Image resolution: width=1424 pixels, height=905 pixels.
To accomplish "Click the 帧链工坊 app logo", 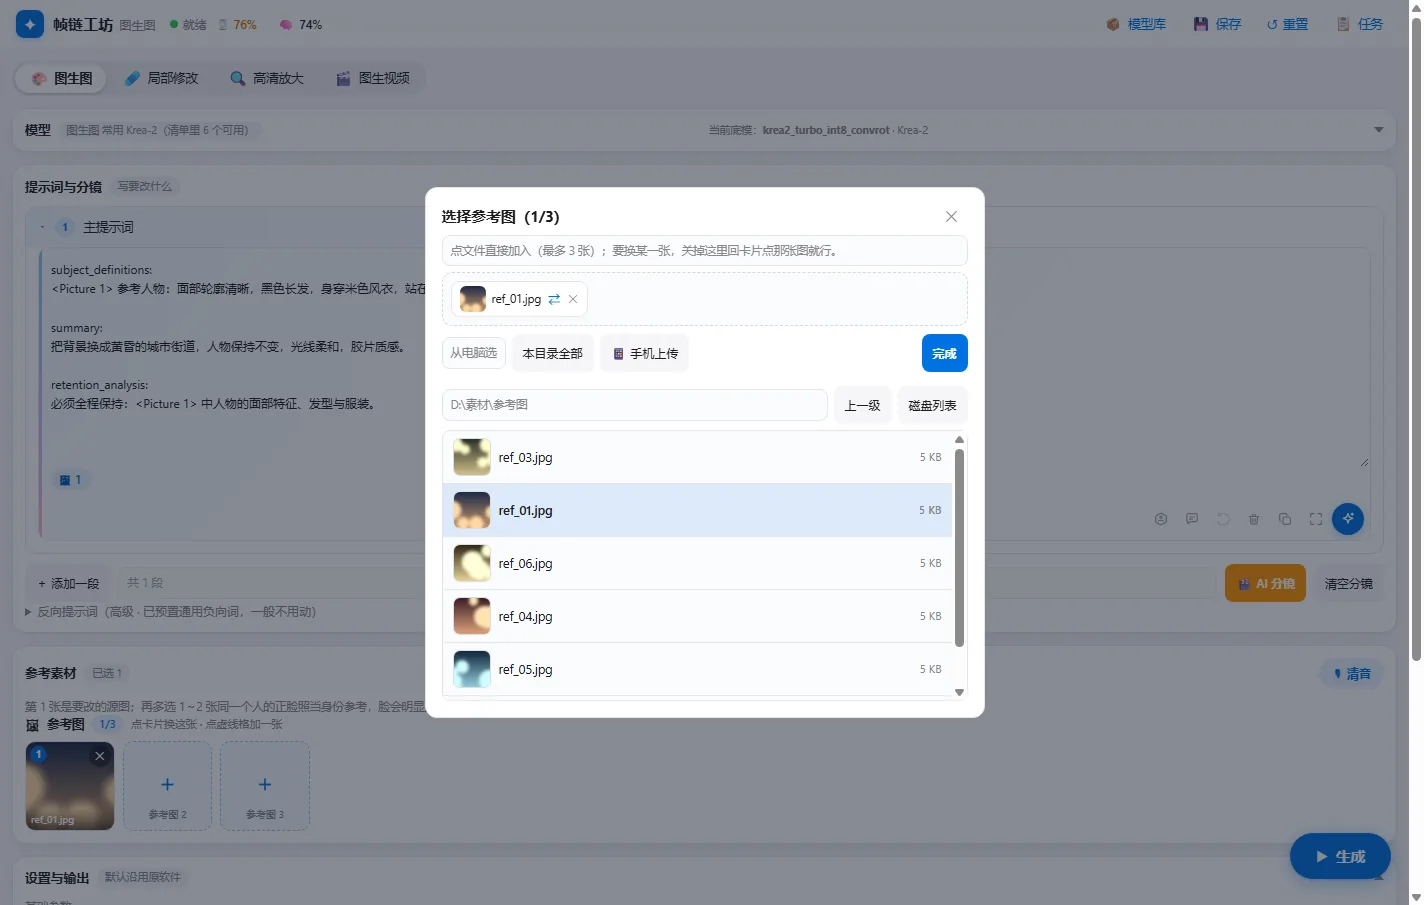I will tap(30, 24).
